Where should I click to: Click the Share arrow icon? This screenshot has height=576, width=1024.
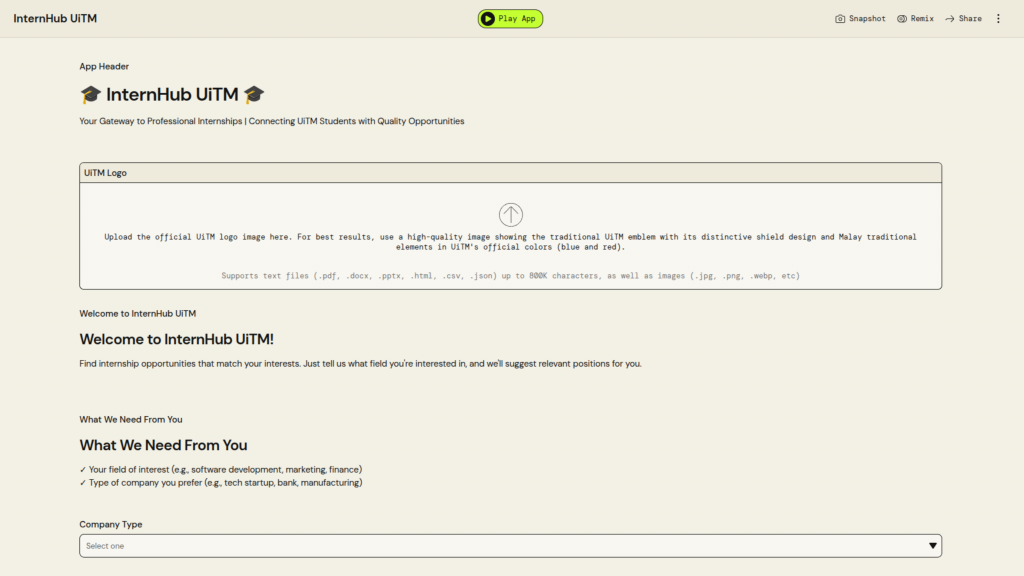(x=950, y=19)
